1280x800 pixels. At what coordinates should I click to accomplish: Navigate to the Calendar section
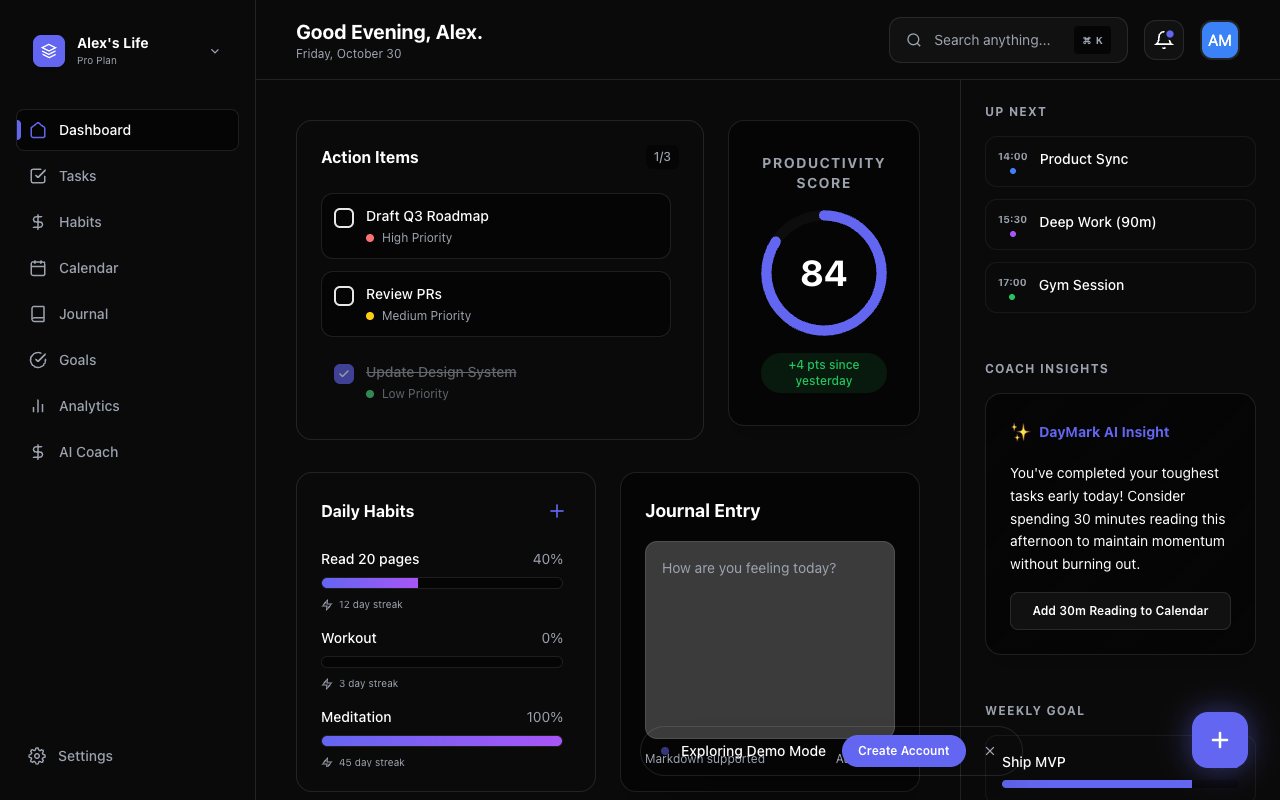point(128,268)
